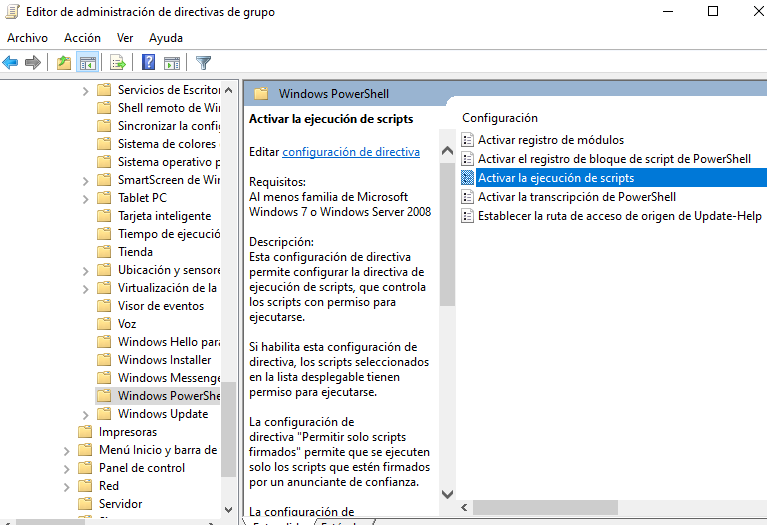
Task: Minimize the Editor de administración window
Action: 668,11
